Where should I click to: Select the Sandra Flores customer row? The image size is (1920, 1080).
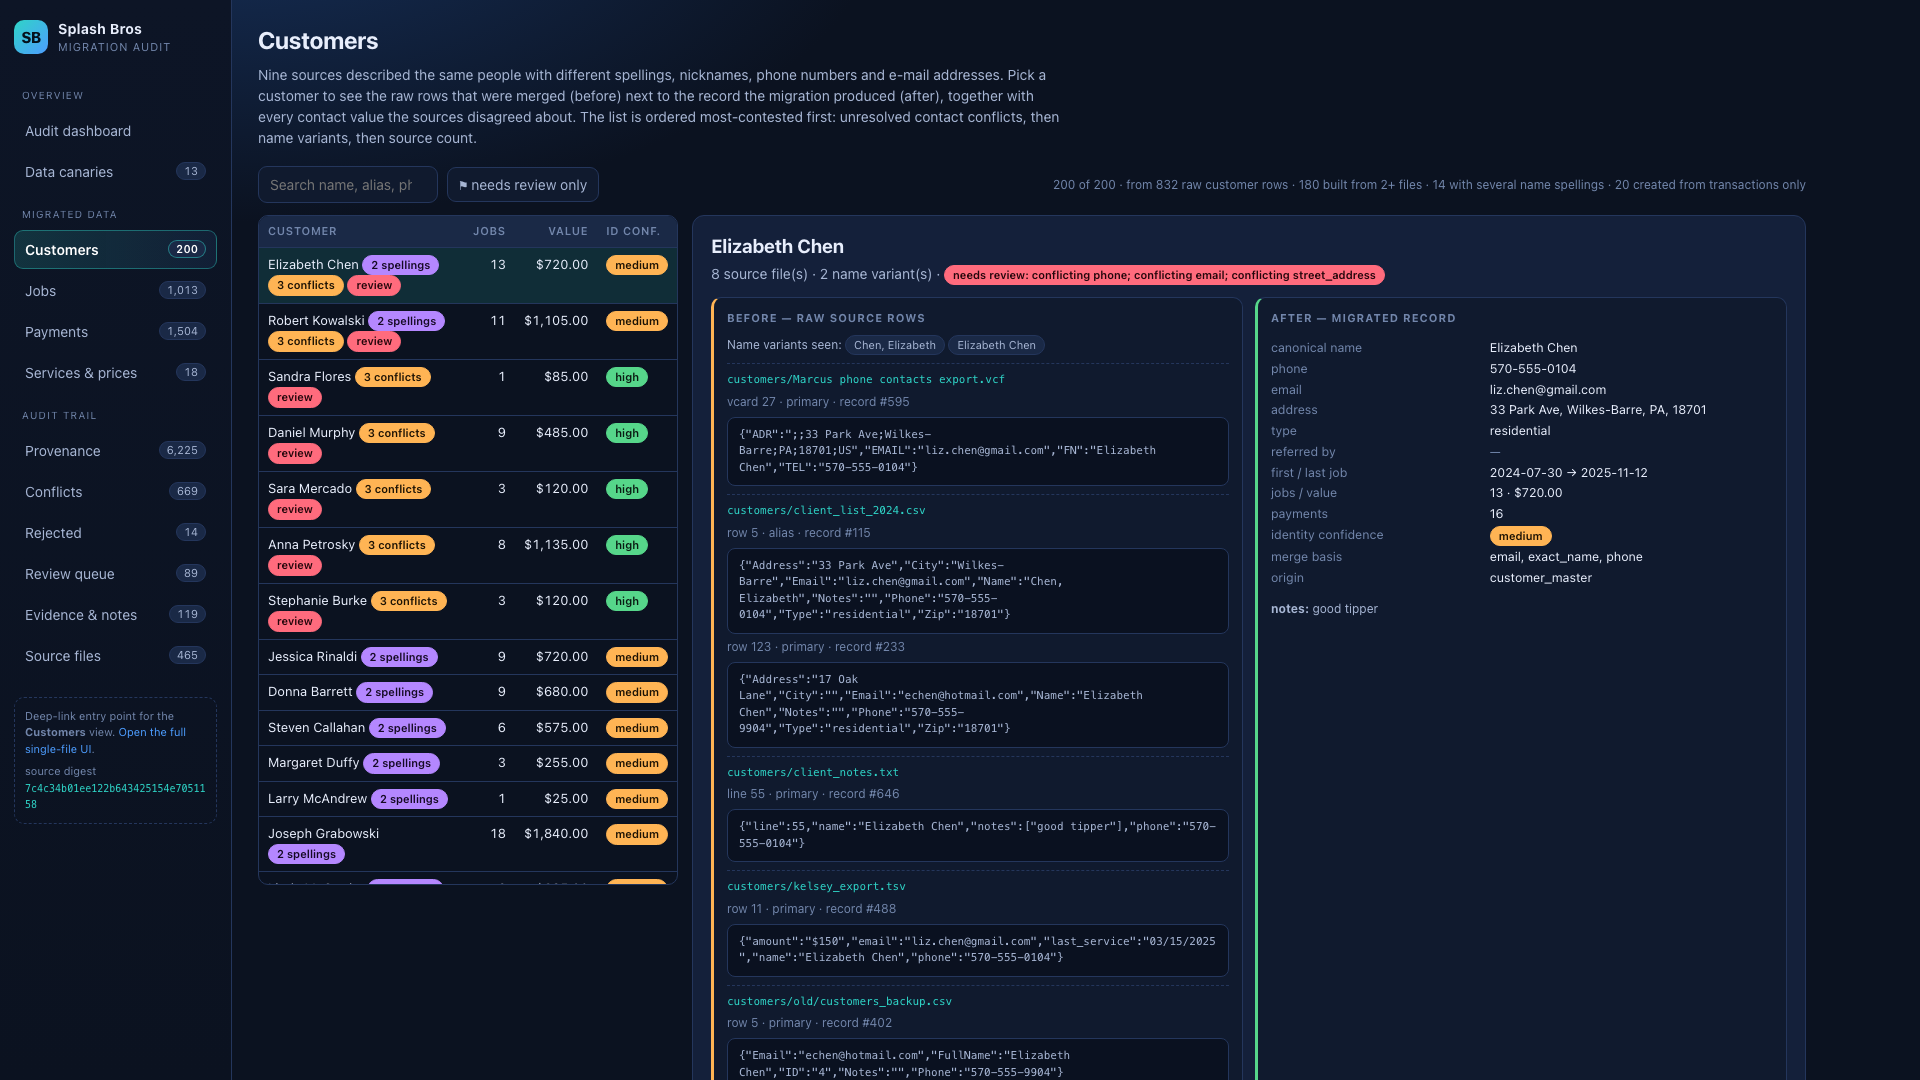467,387
